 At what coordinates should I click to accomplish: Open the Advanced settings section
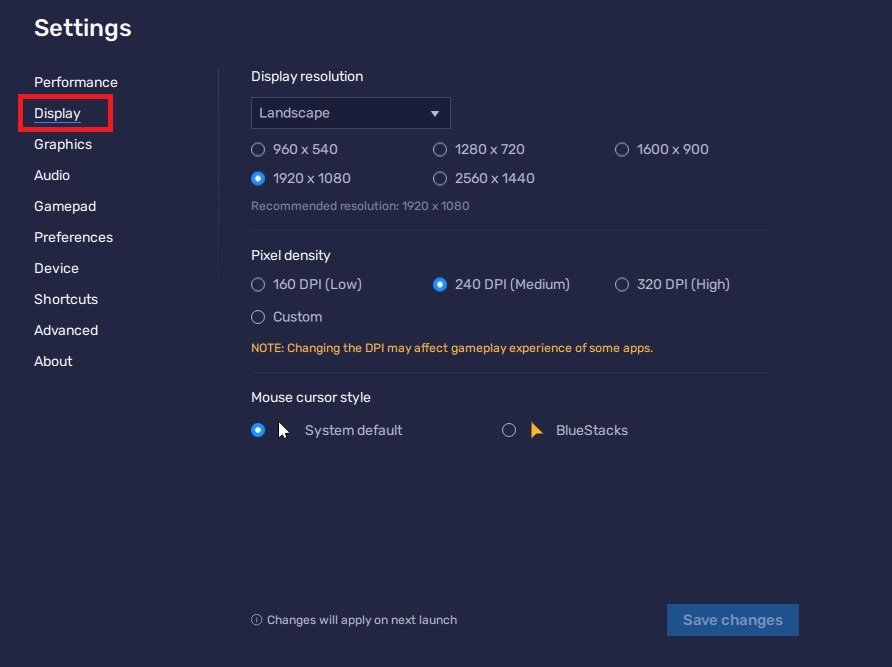[66, 330]
